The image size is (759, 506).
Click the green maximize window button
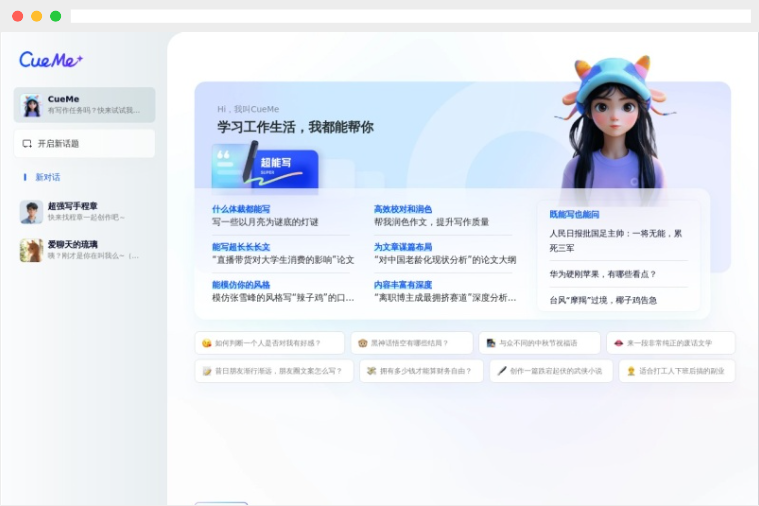[x=56, y=16]
